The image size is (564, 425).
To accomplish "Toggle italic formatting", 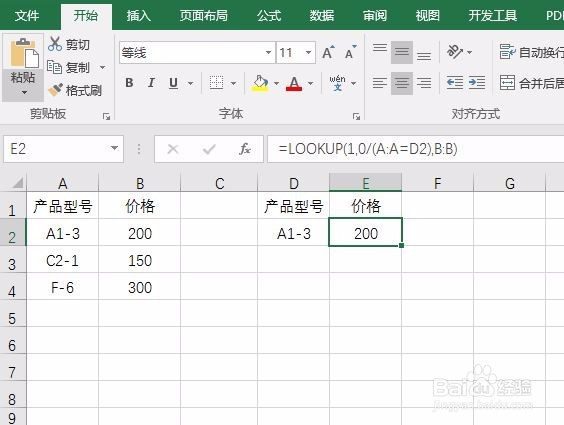I will click(x=151, y=83).
